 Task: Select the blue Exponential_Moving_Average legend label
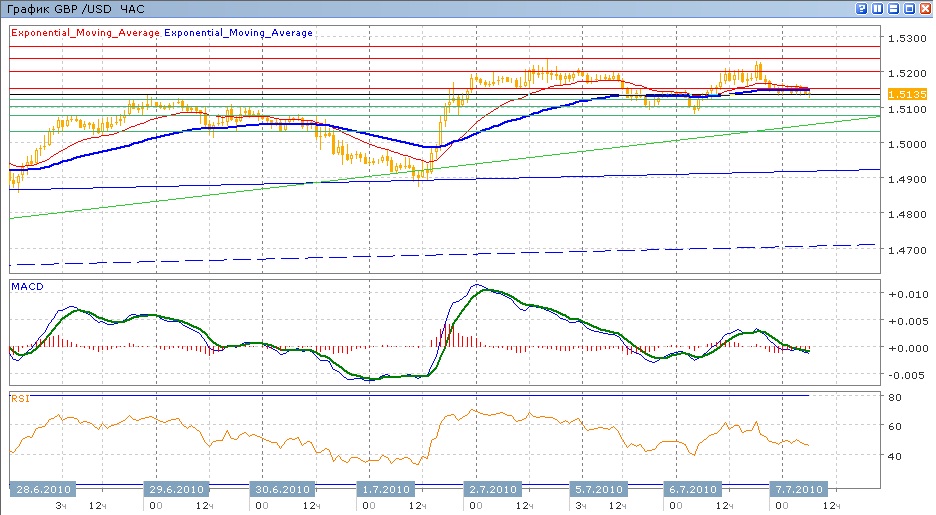coord(238,33)
